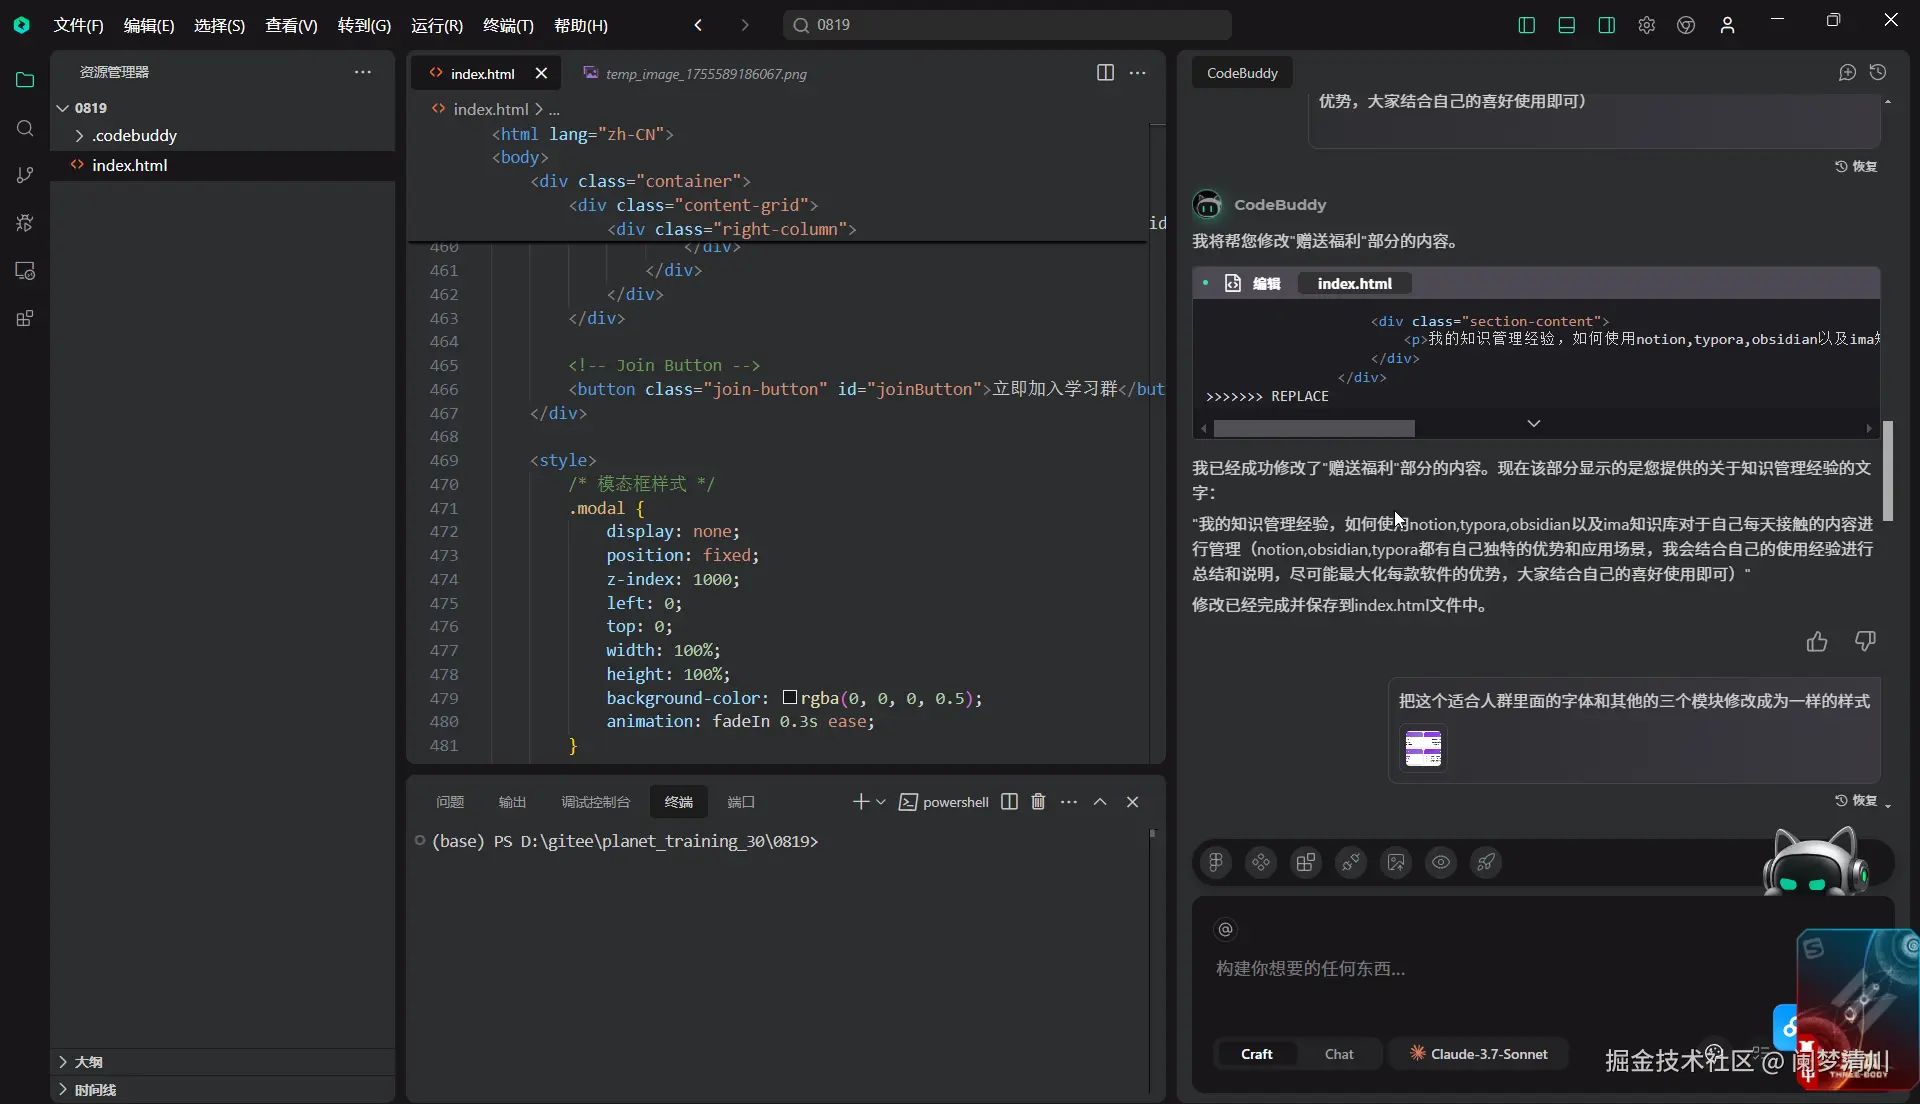Expand the 大纲 outline section
This screenshot has width=1920, height=1104.
88,1062
